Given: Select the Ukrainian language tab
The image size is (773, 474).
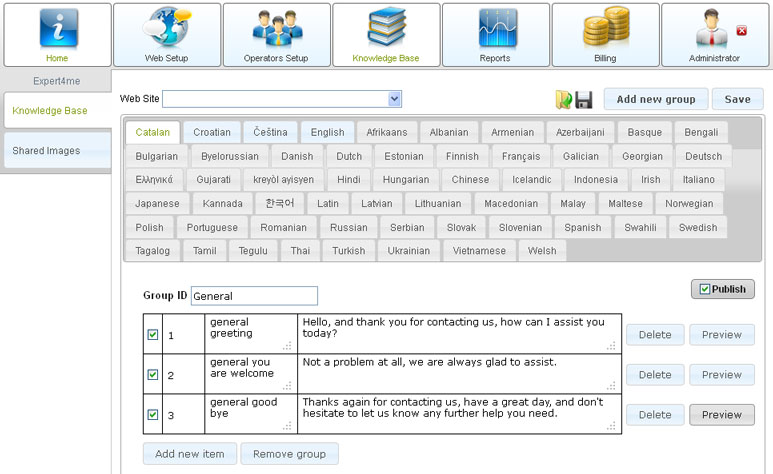Looking at the screenshot, I should pos(409,251).
